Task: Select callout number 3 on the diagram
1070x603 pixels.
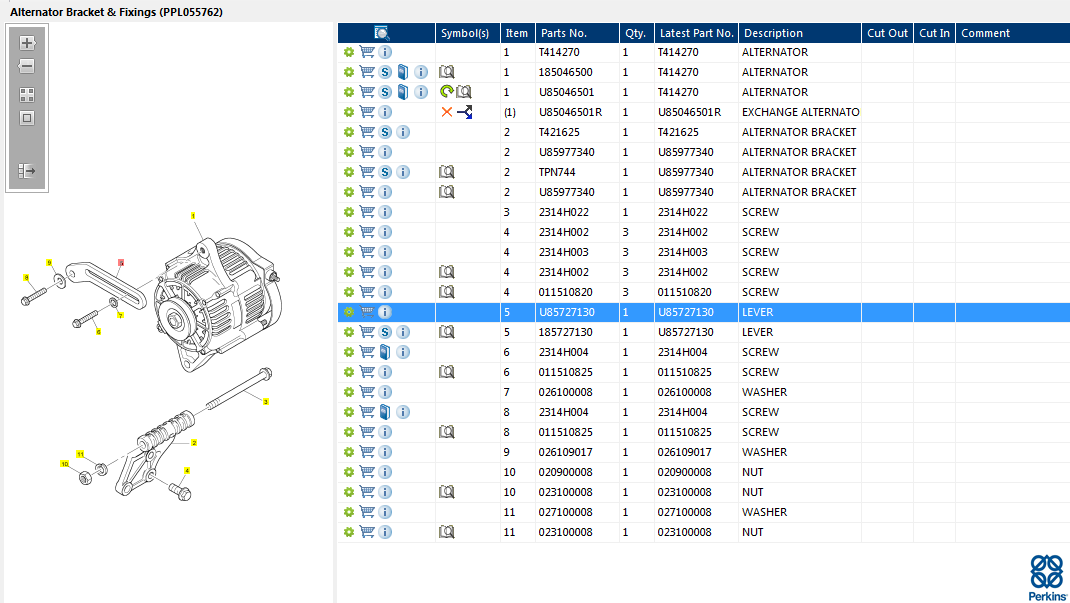Action: tap(266, 402)
